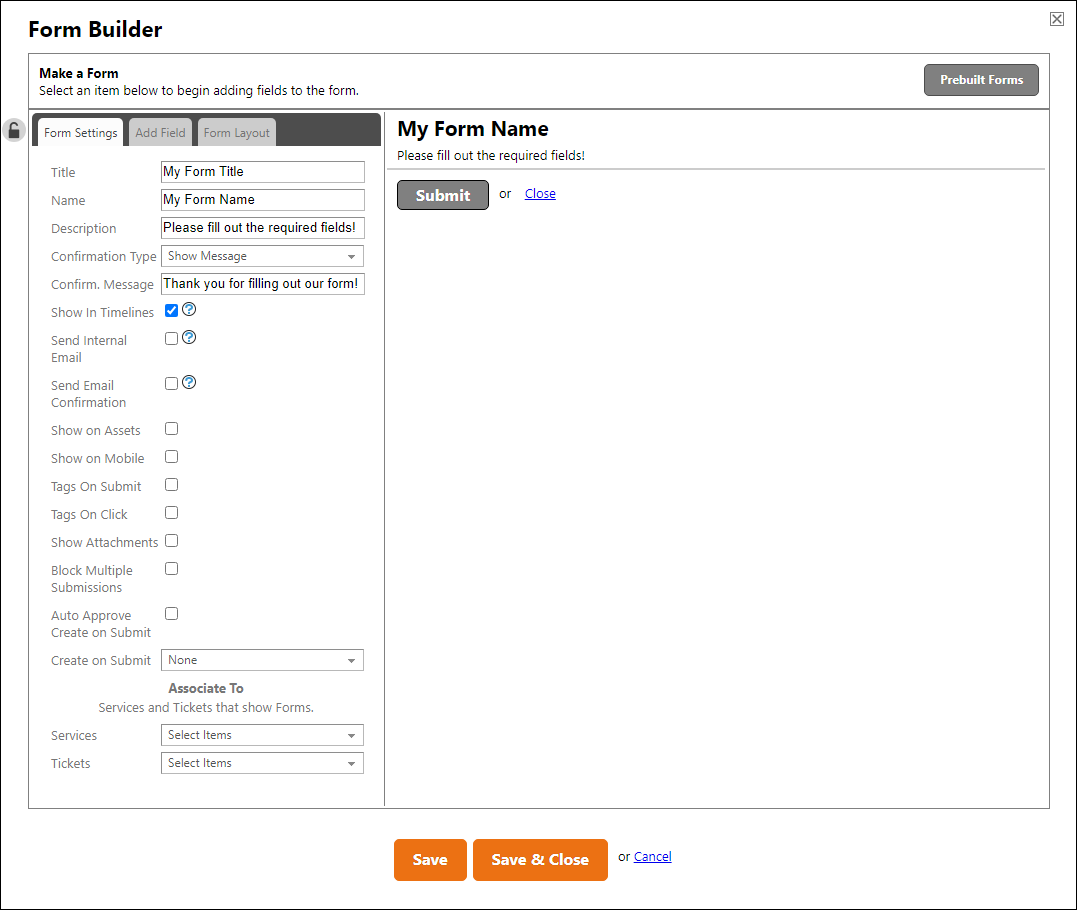
Task: Enable Show on Mobile
Action: pos(171,456)
